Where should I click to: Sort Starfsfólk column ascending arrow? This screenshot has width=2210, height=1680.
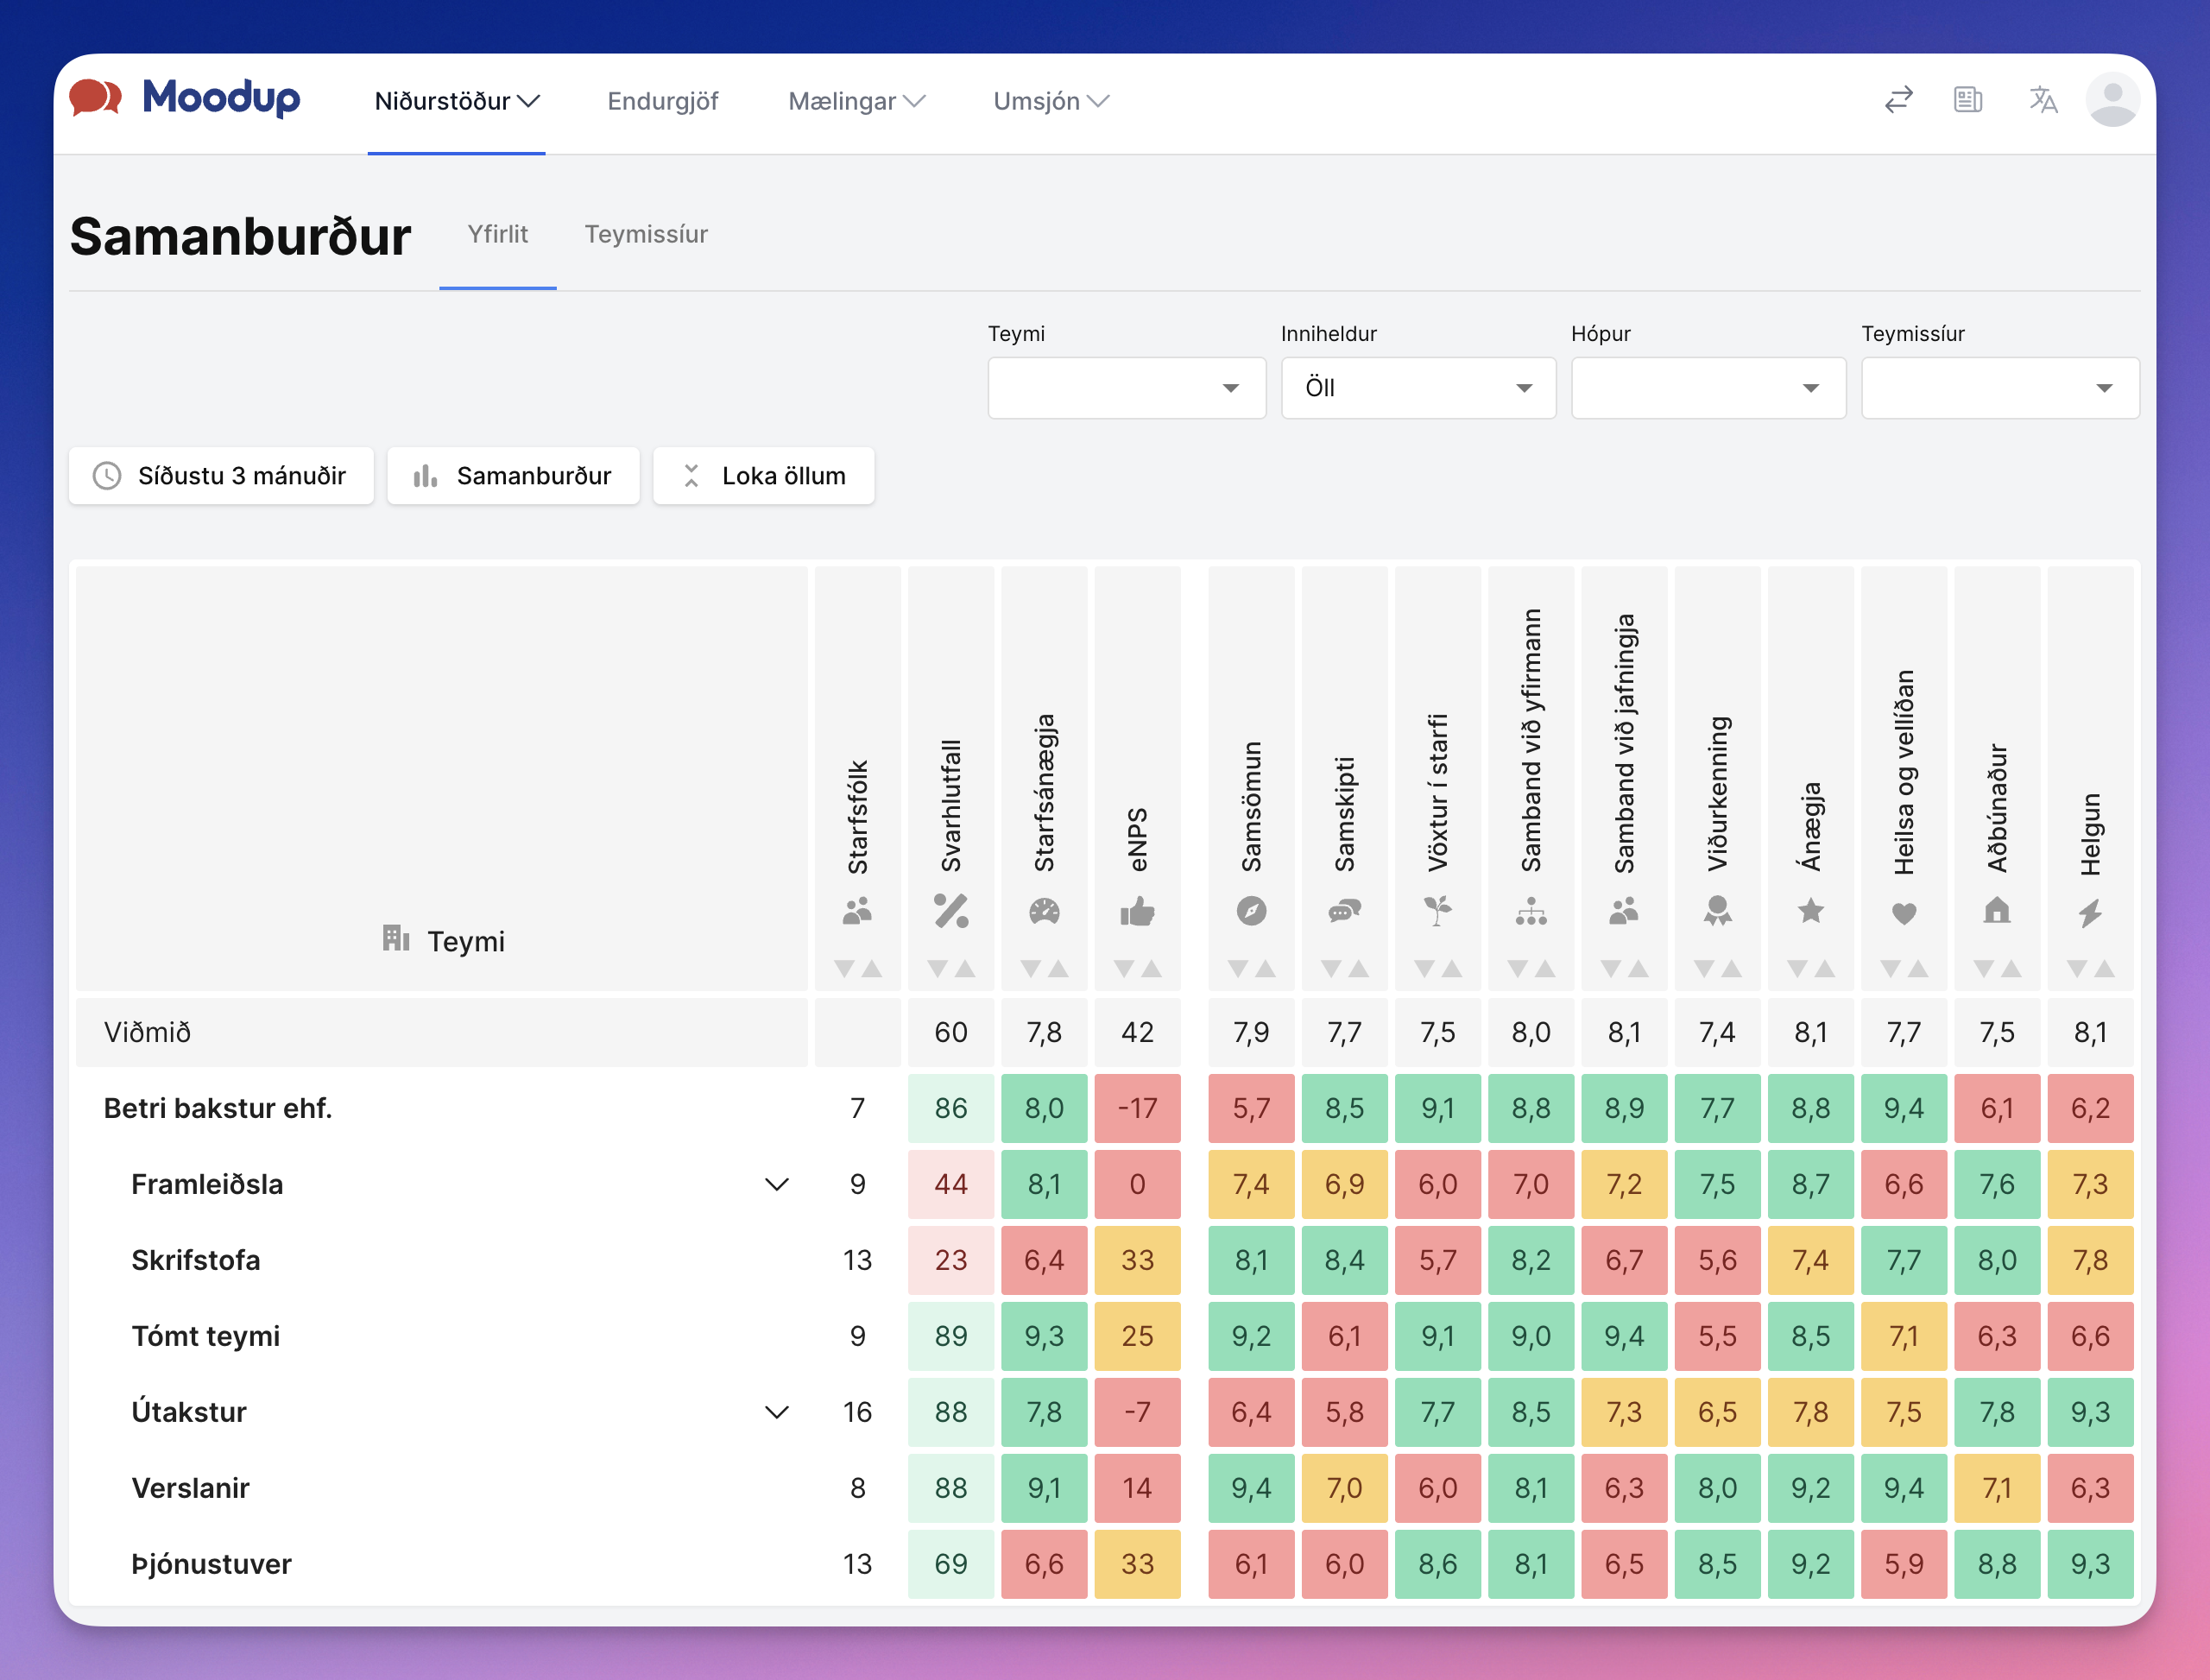point(872,968)
